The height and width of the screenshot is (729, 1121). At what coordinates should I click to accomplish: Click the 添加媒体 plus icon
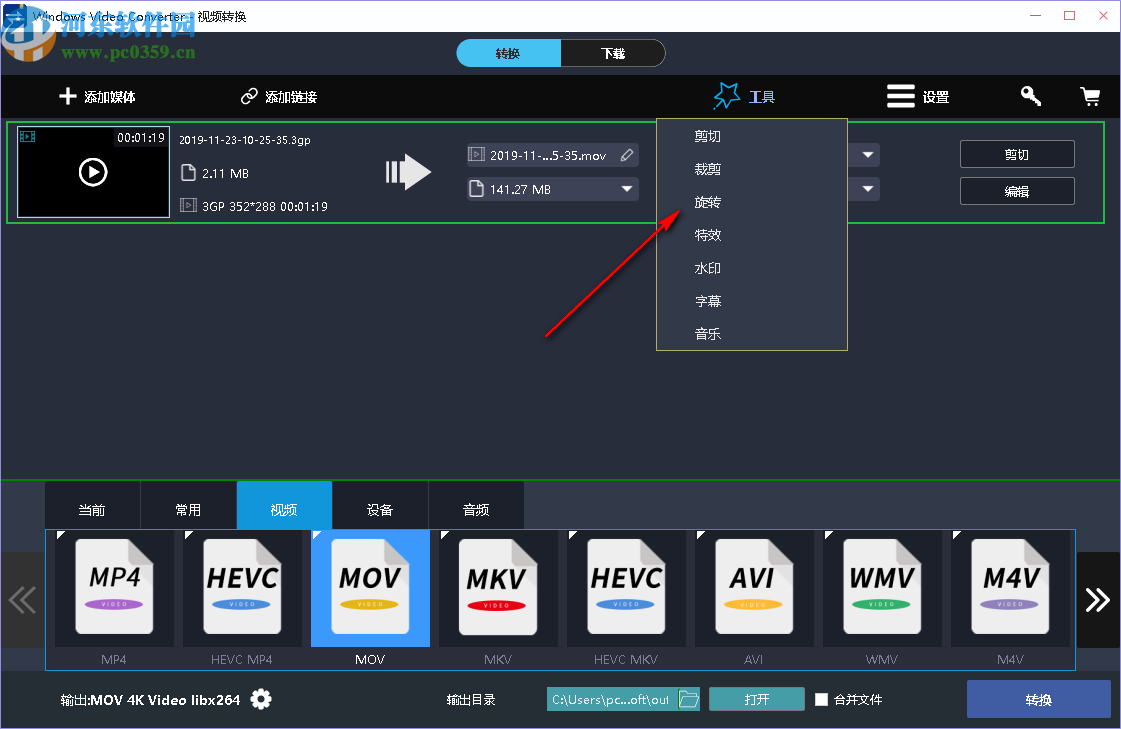67,96
